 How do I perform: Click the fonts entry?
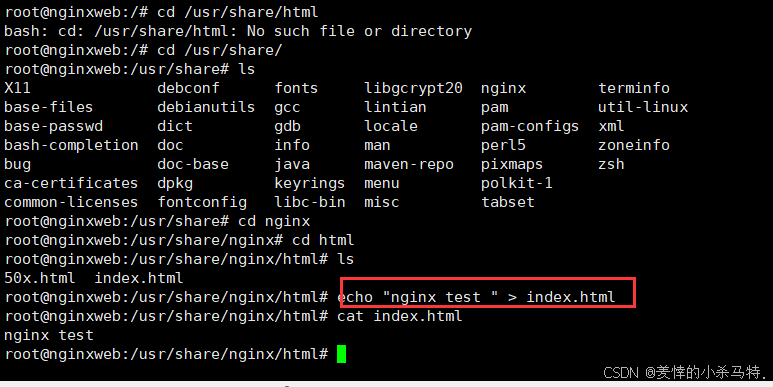point(296,88)
